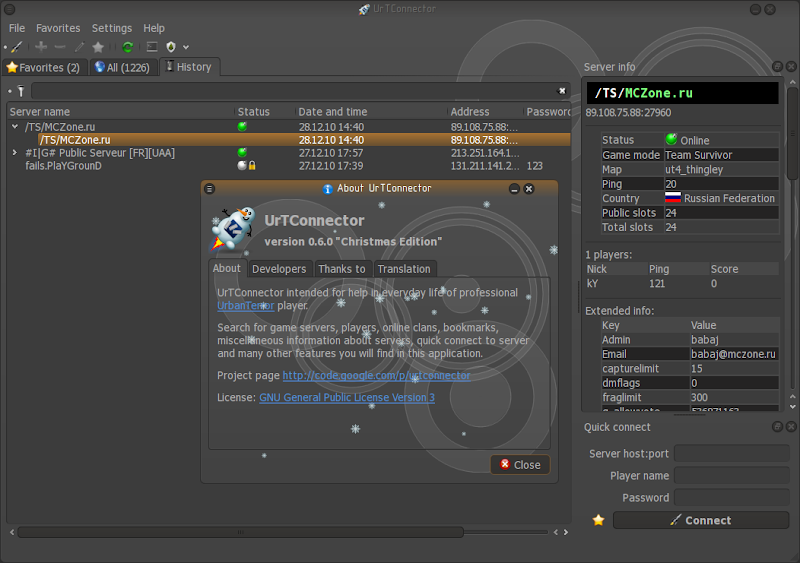
Task: Select the highlighted /TS/MCZone.ru child row
Action: (304, 140)
